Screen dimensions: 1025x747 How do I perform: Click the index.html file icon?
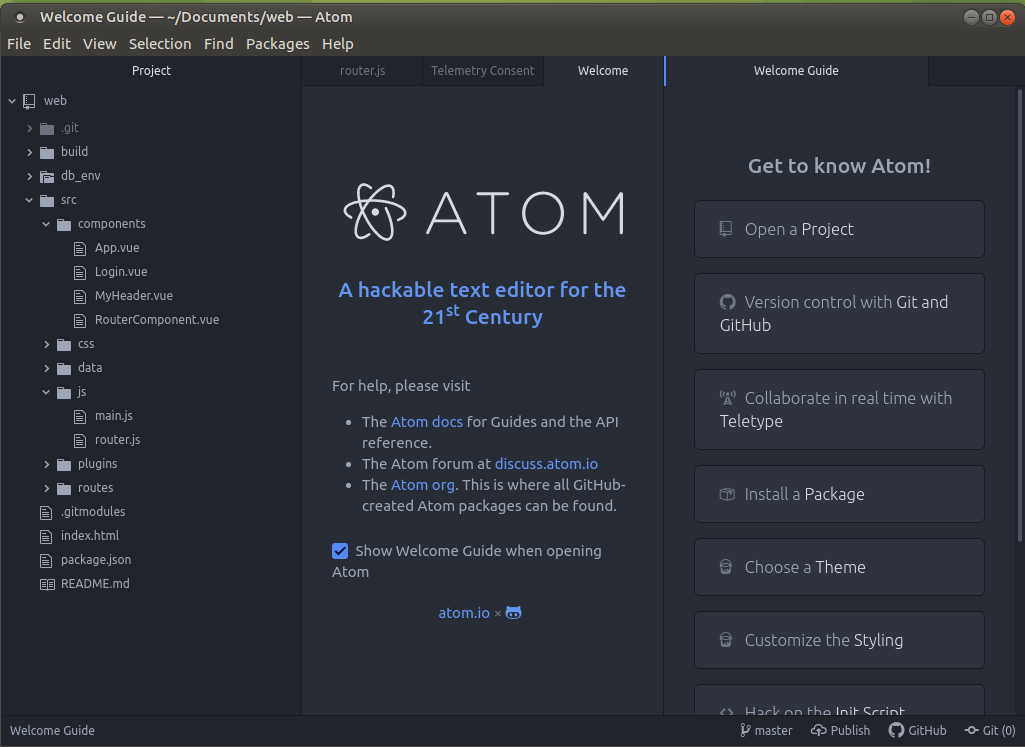tap(46, 537)
